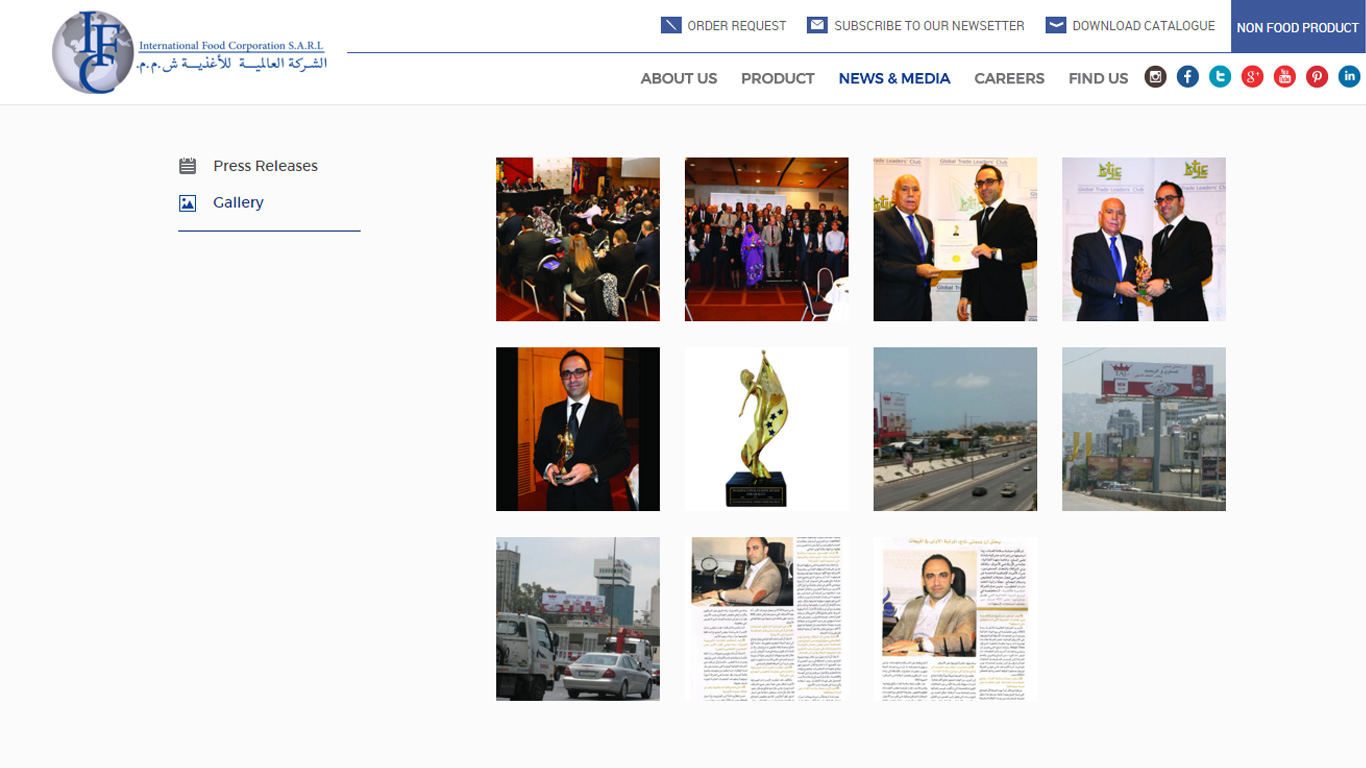Click the Pinterest icon

point(1317,77)
